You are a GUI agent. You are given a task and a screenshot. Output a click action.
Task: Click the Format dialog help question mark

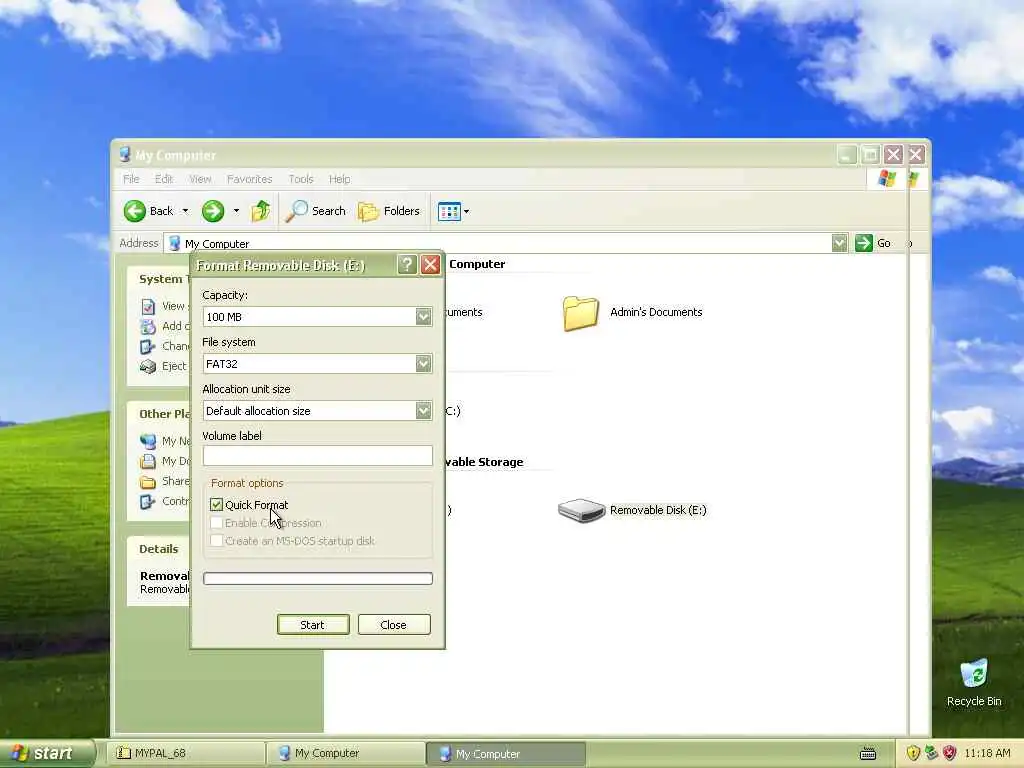(x=407, y=265)
